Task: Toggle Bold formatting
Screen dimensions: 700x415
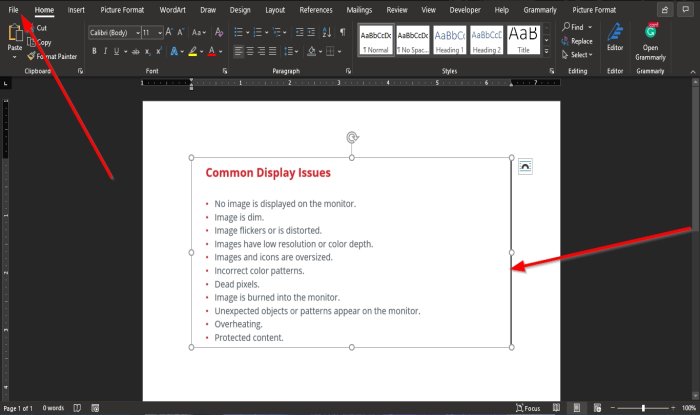Action: 93,50
